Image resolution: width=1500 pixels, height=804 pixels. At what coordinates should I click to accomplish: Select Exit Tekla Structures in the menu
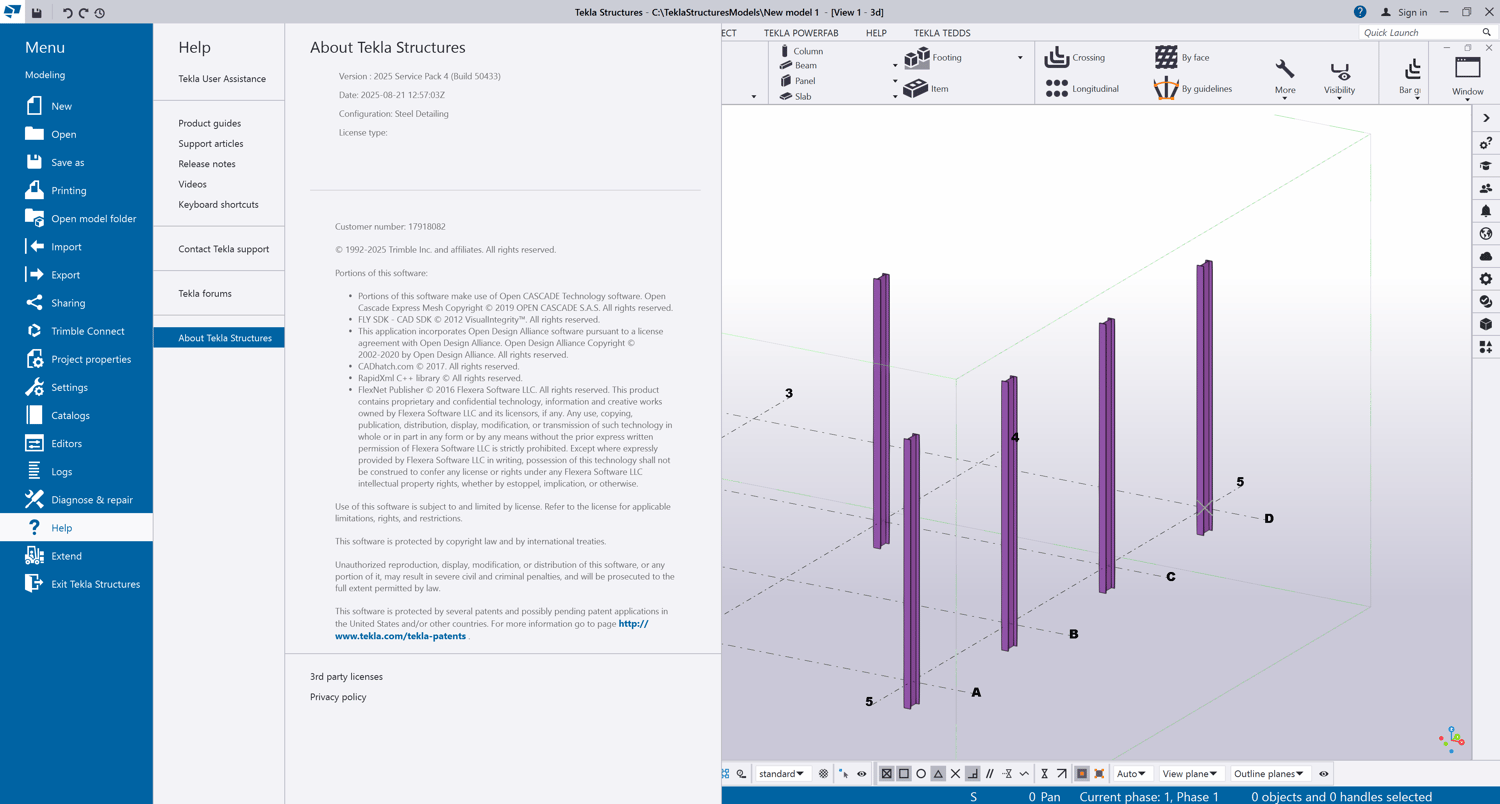point(76,584)
